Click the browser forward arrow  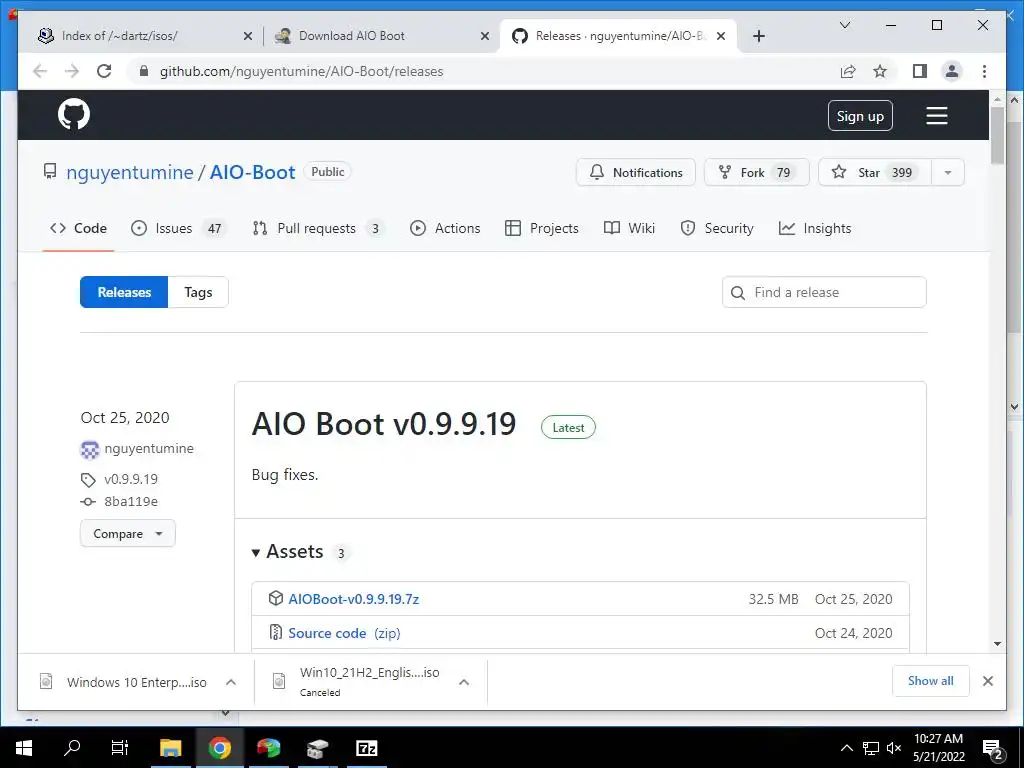(72, 71)
